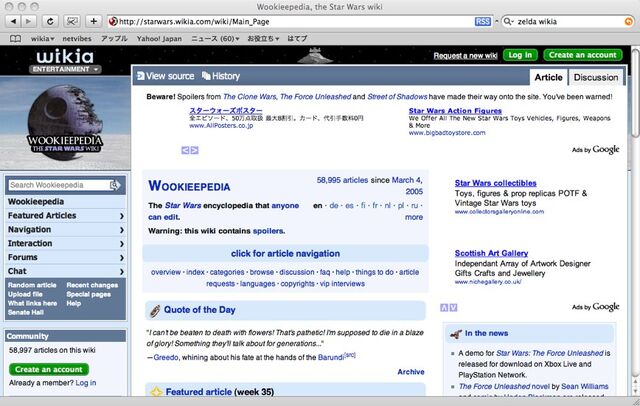This screenshot has height=406, width=640.
Task: Click 'click for article navigation' link
Action: 285,253
